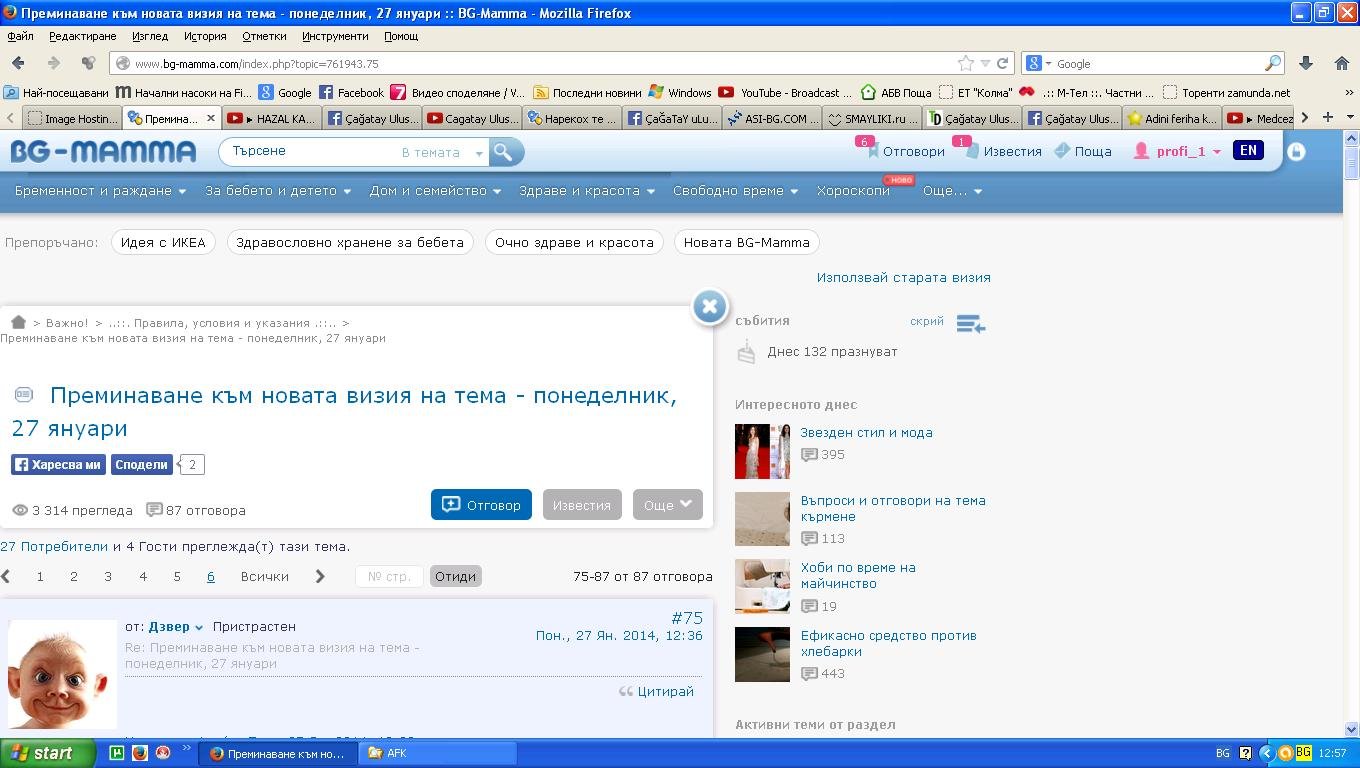Click the Firefox reload page icon

(1003, 63)
